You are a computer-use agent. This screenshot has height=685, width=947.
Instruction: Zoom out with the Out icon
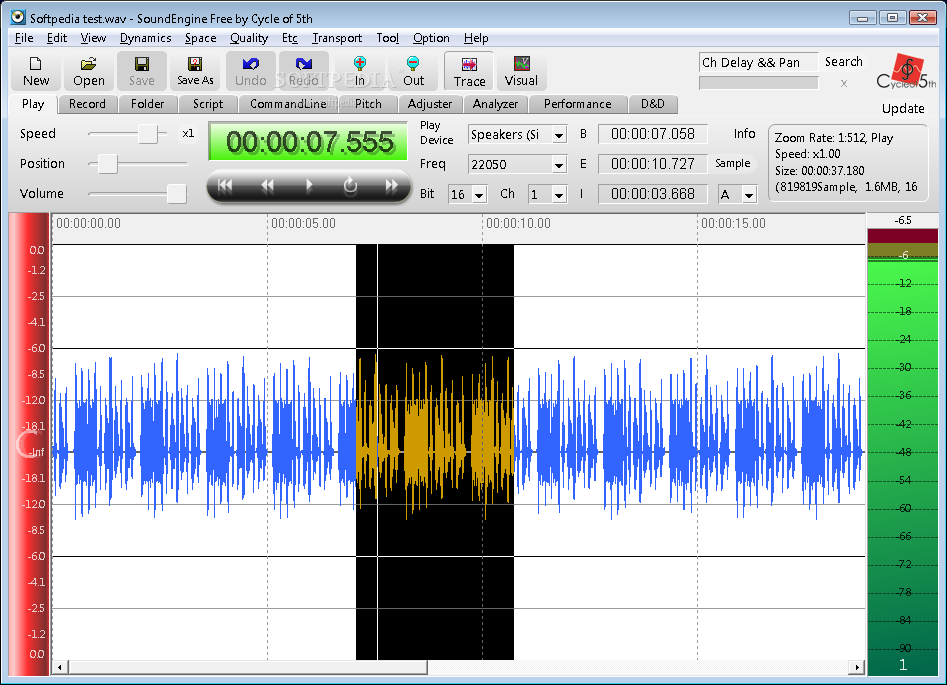point(413,71)
